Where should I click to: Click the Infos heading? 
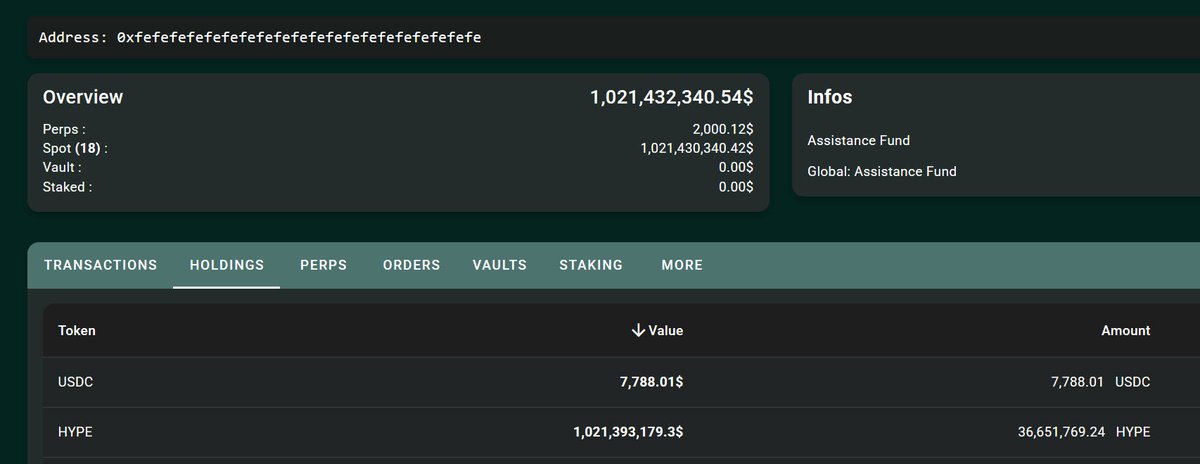(x=830, y=97)
